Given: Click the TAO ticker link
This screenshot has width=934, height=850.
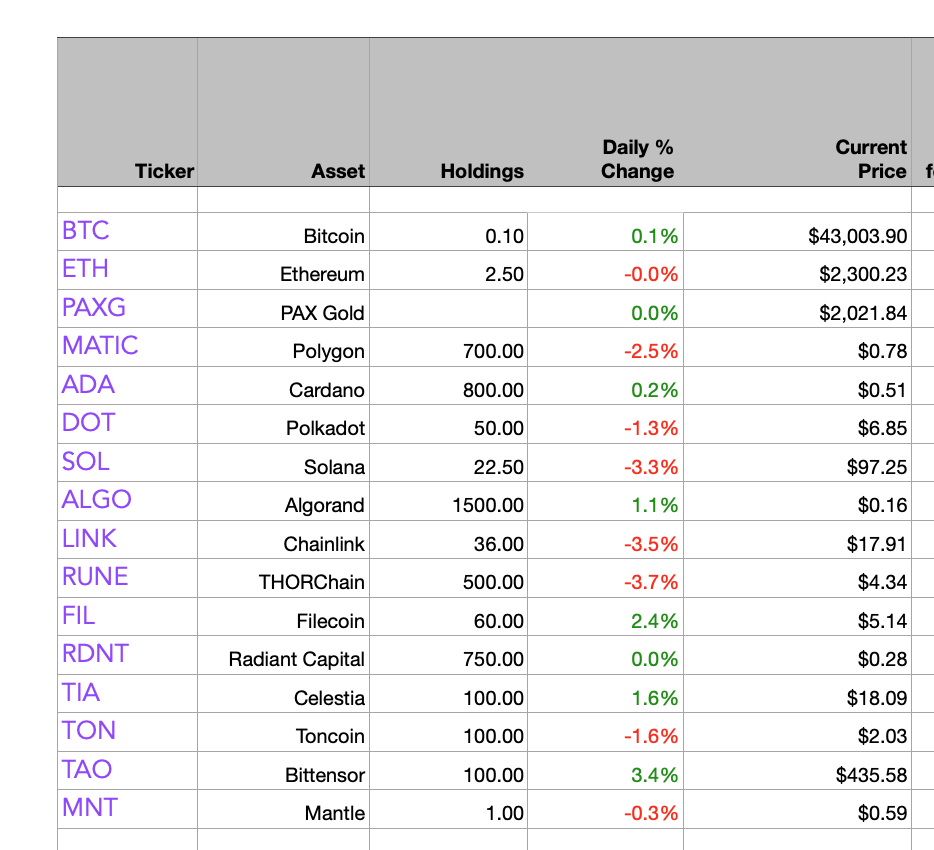Looking at the screenshot, I should tap(87, 770).
